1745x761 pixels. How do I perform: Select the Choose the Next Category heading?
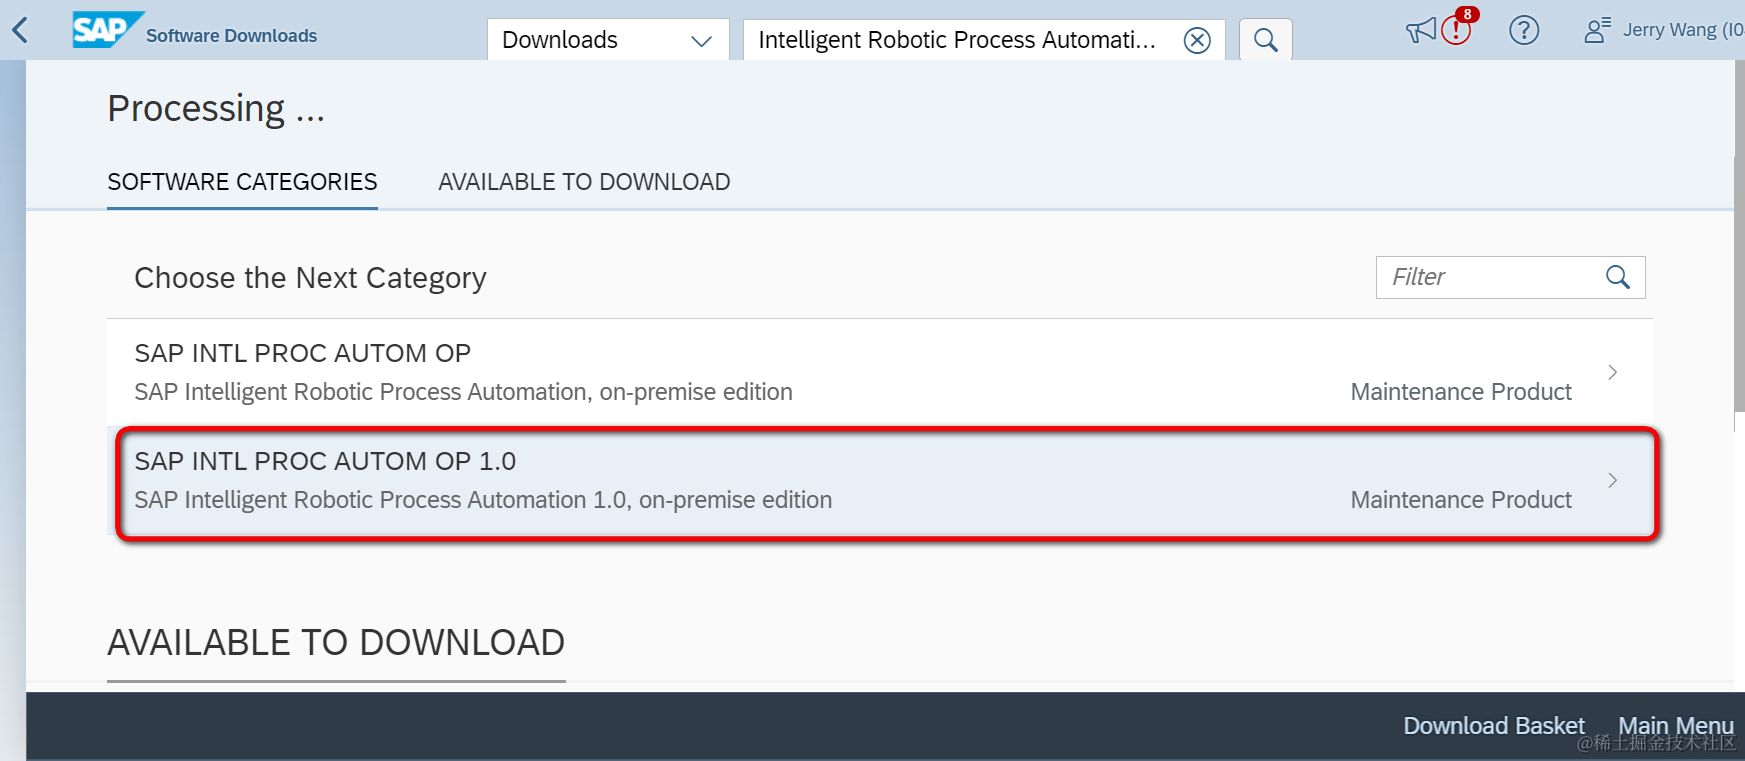pyautogui.click(x=310, y=278)
